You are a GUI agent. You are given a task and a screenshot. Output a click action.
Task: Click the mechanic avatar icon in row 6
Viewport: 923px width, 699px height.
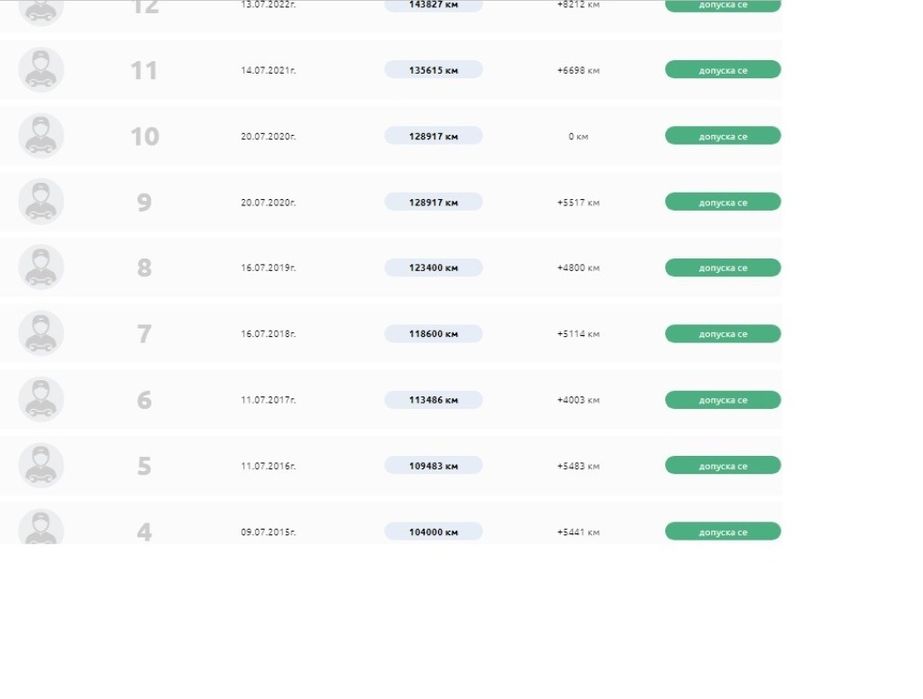point(41,400)
